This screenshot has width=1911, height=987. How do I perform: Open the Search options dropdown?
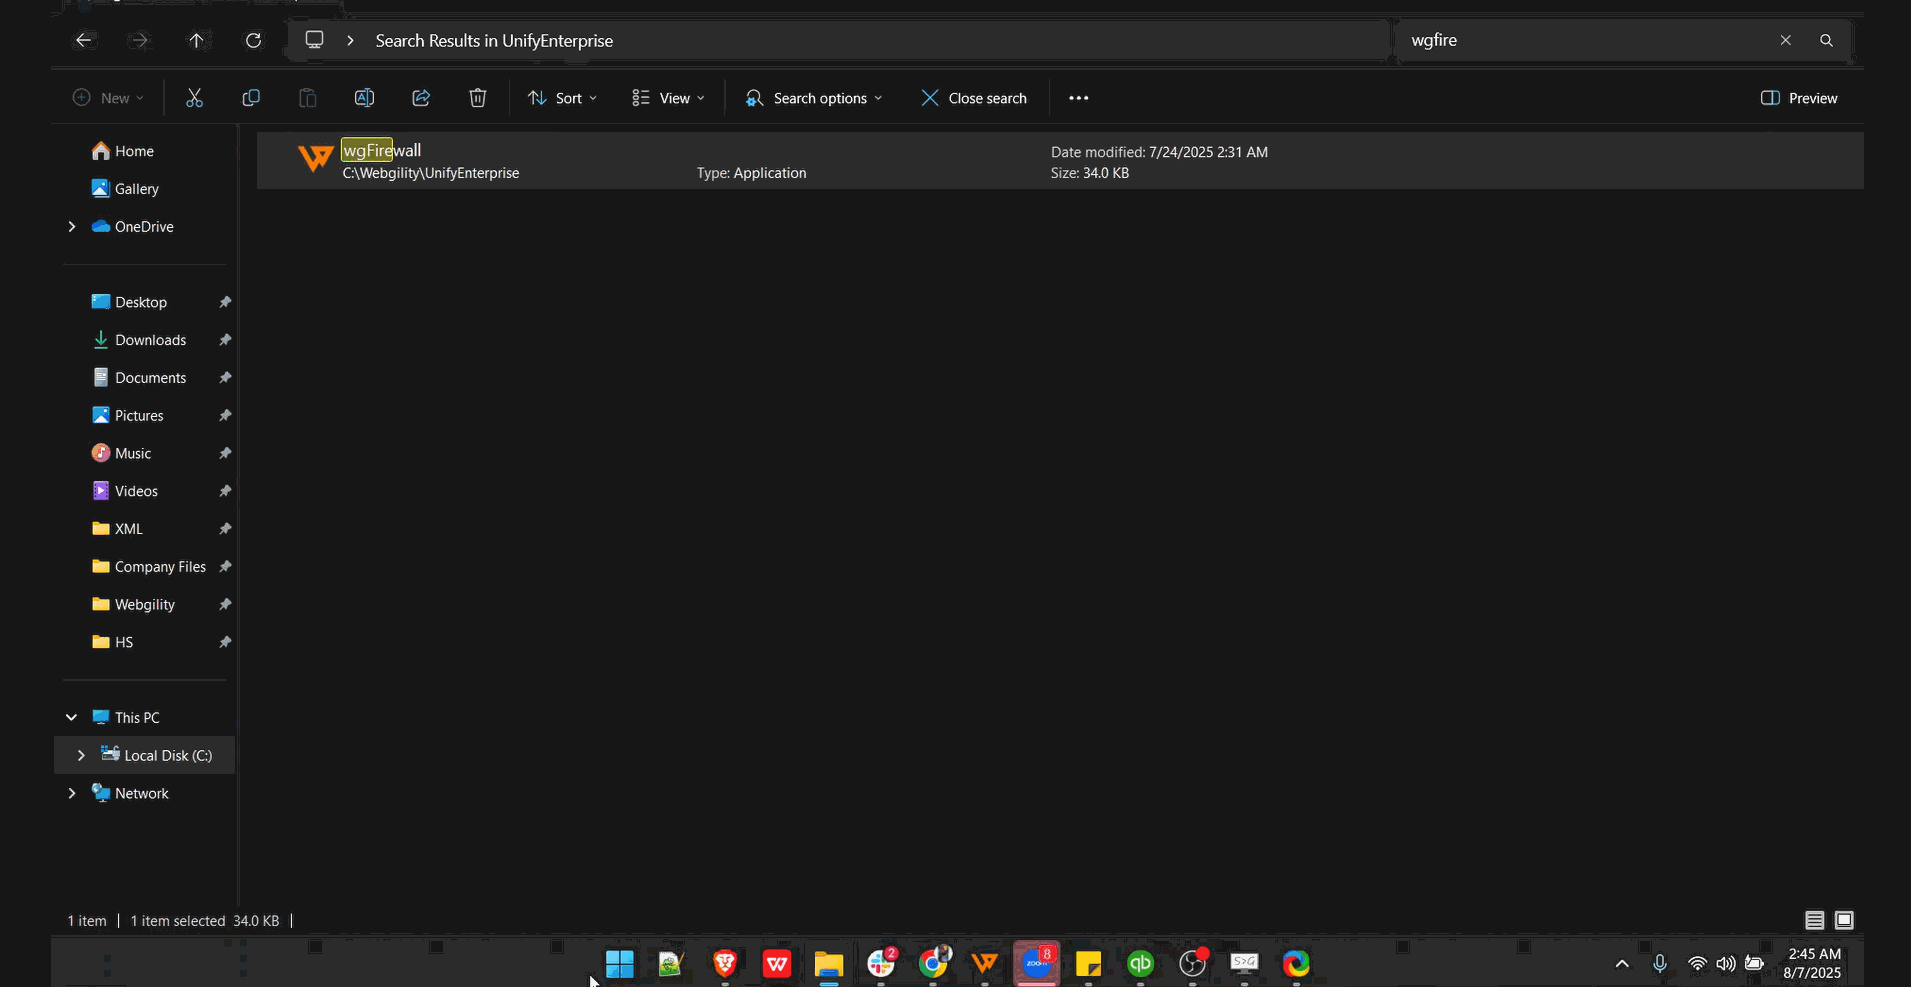pos(814,98)
